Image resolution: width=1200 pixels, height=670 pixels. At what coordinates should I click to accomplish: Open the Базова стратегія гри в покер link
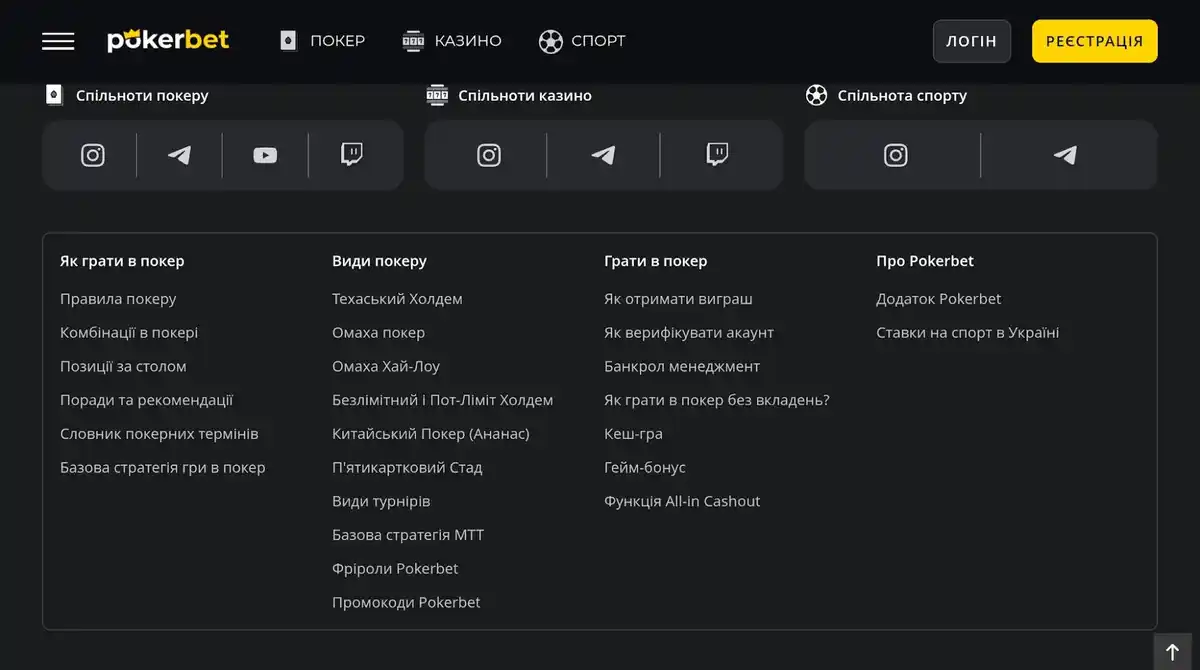(163, 467)
